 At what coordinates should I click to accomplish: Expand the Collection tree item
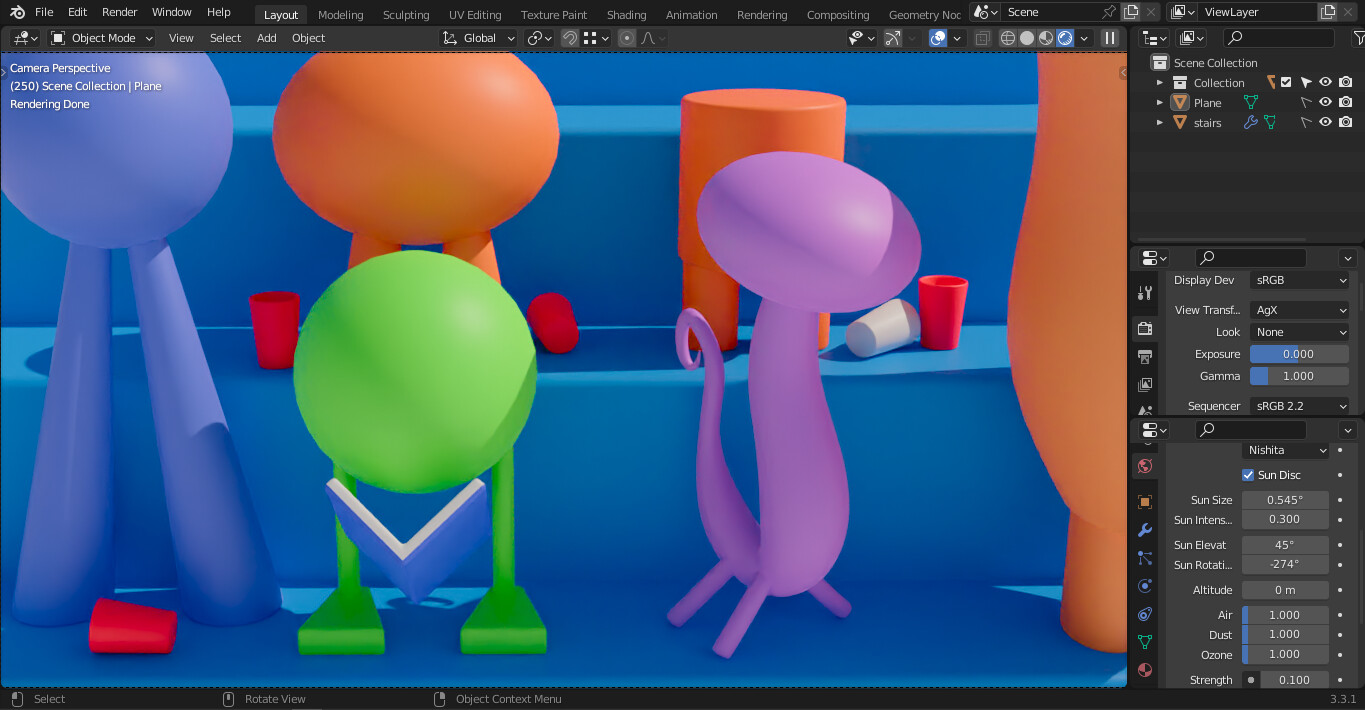pyautogui.click(x=1160, y=82)
